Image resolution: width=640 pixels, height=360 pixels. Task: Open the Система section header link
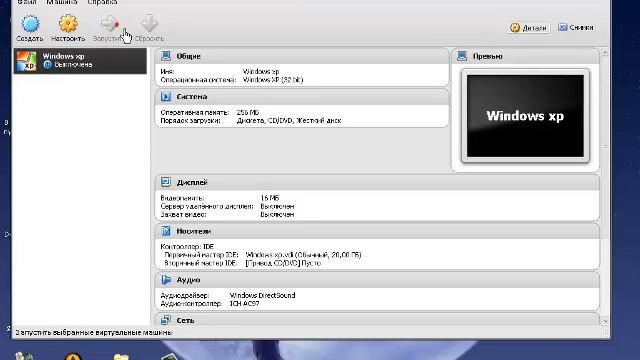pyautogui.click(x=191, y=97)
